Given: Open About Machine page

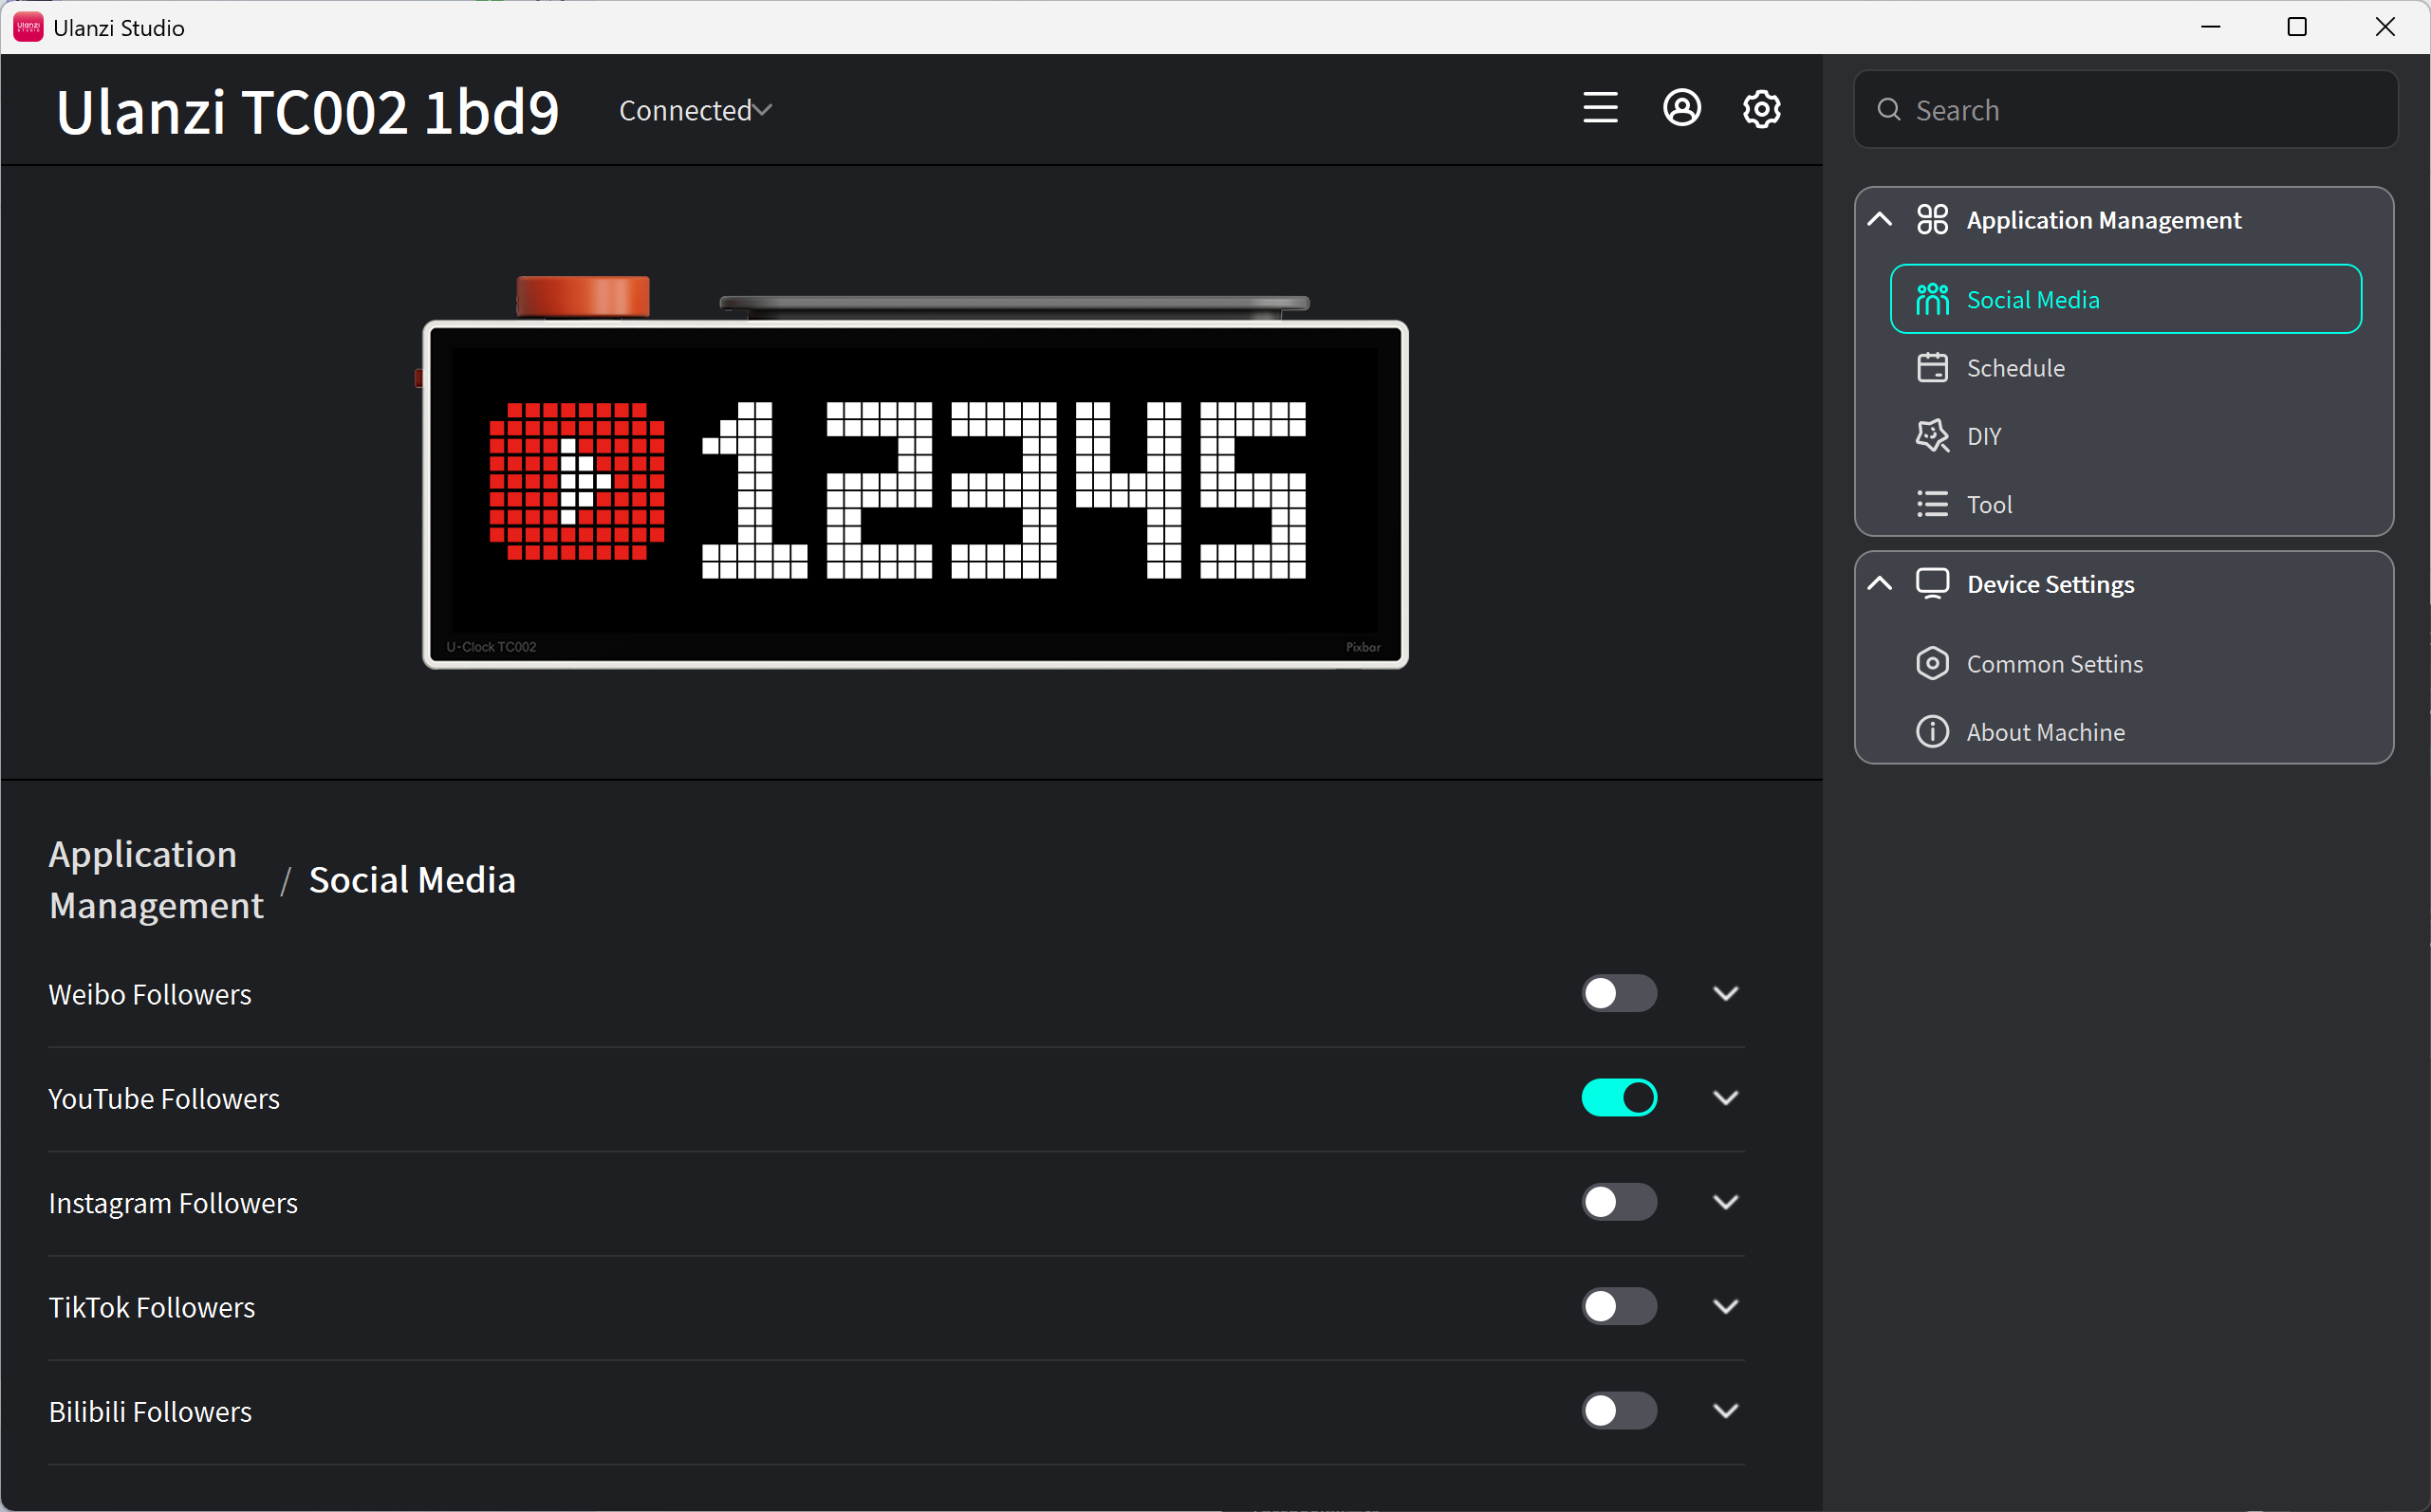Looking at the screenshot, I should 2125,732.
